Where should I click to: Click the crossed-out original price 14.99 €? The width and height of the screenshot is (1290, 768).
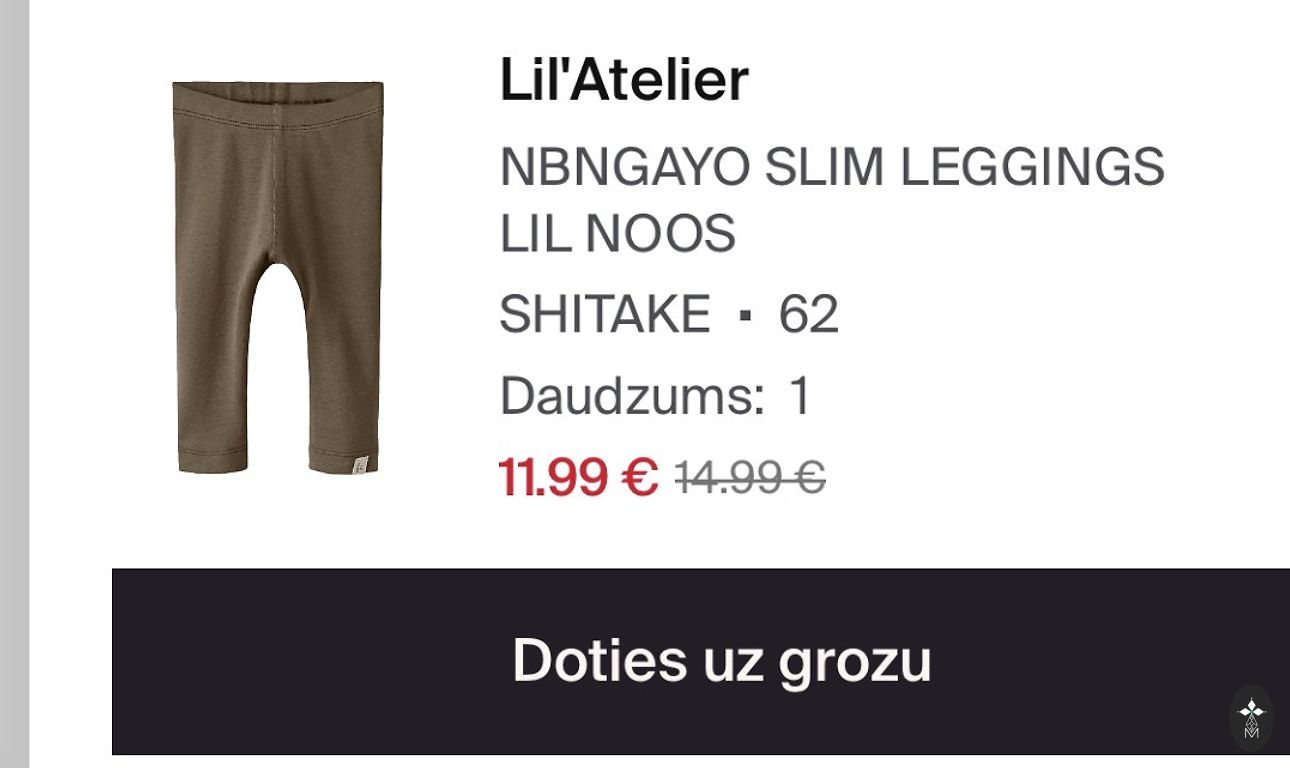point(750,477)
